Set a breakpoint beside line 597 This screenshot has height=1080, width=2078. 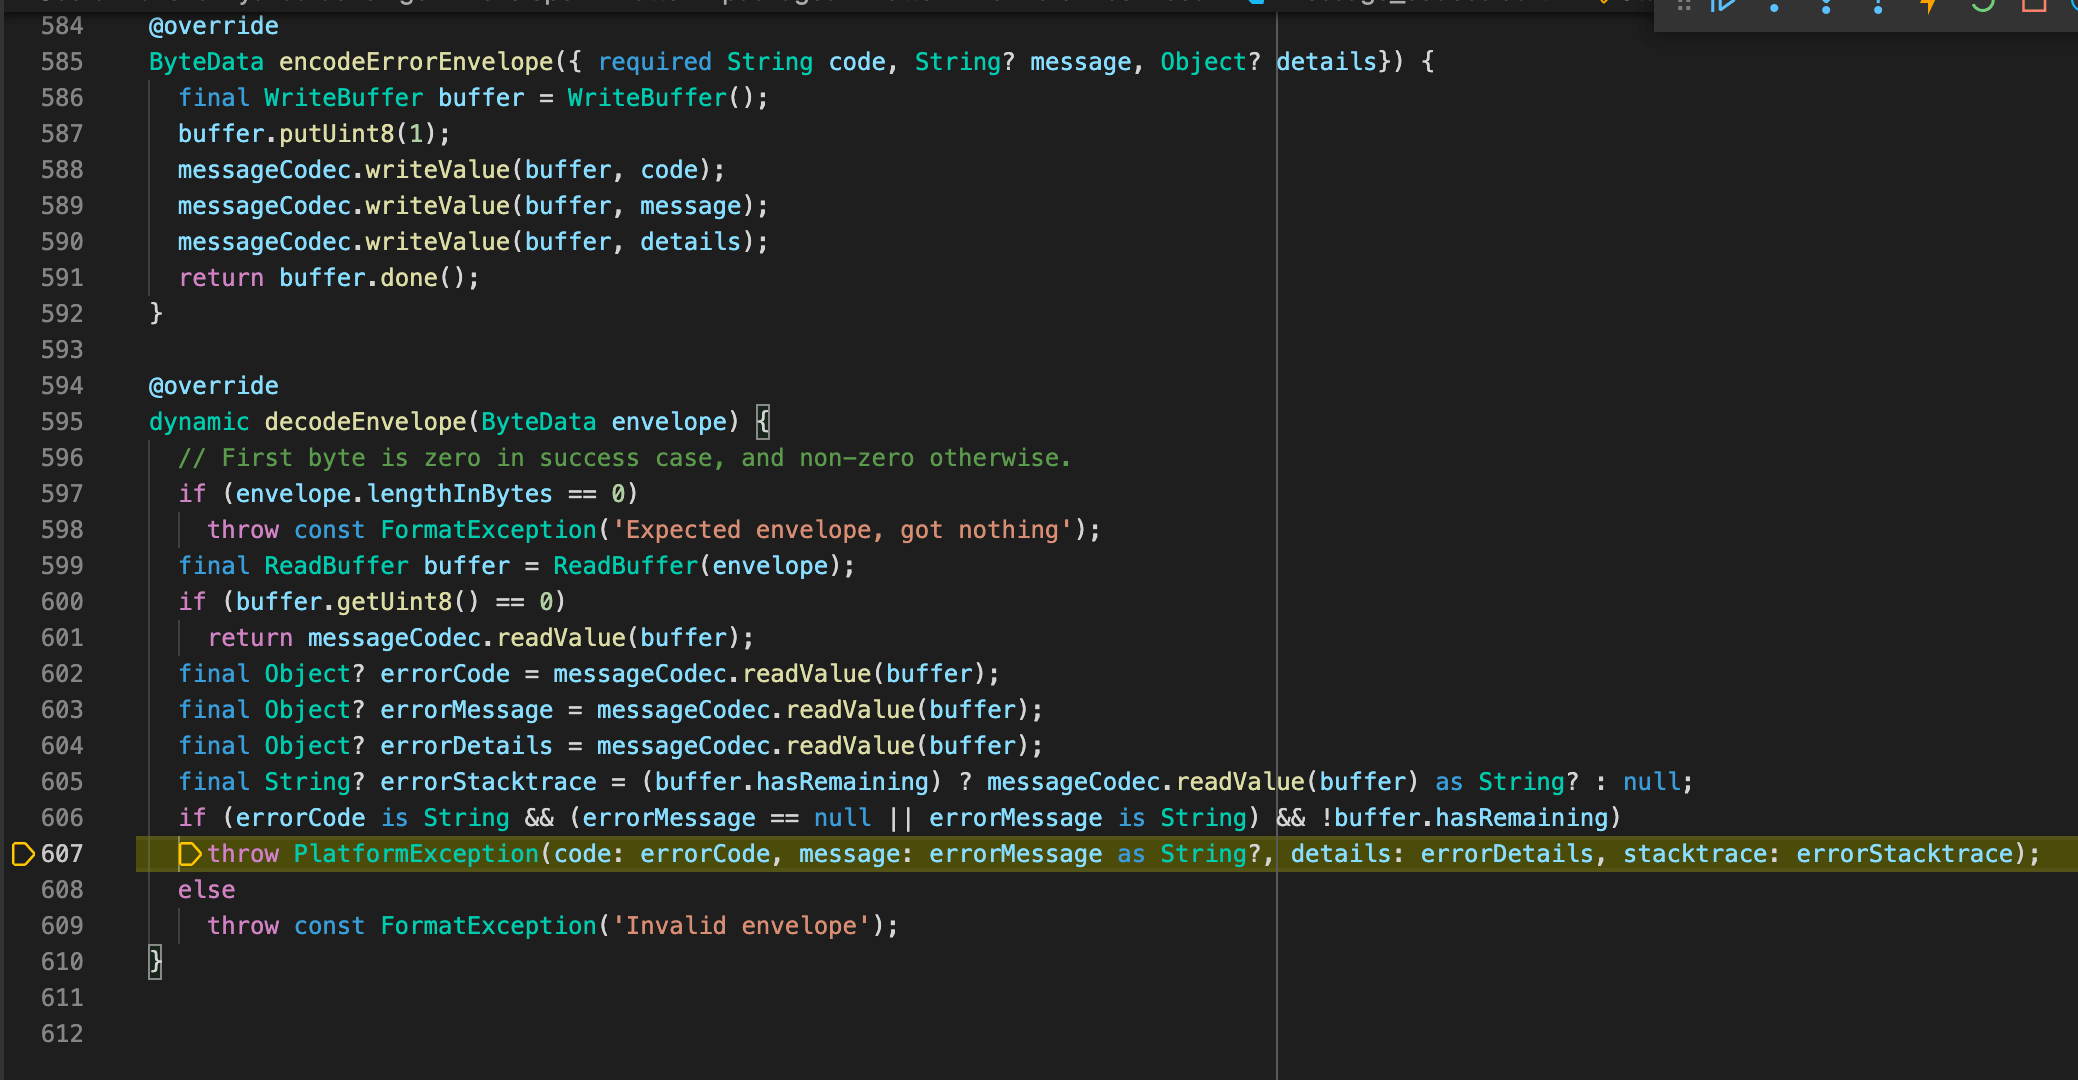(x=24, y=493)
